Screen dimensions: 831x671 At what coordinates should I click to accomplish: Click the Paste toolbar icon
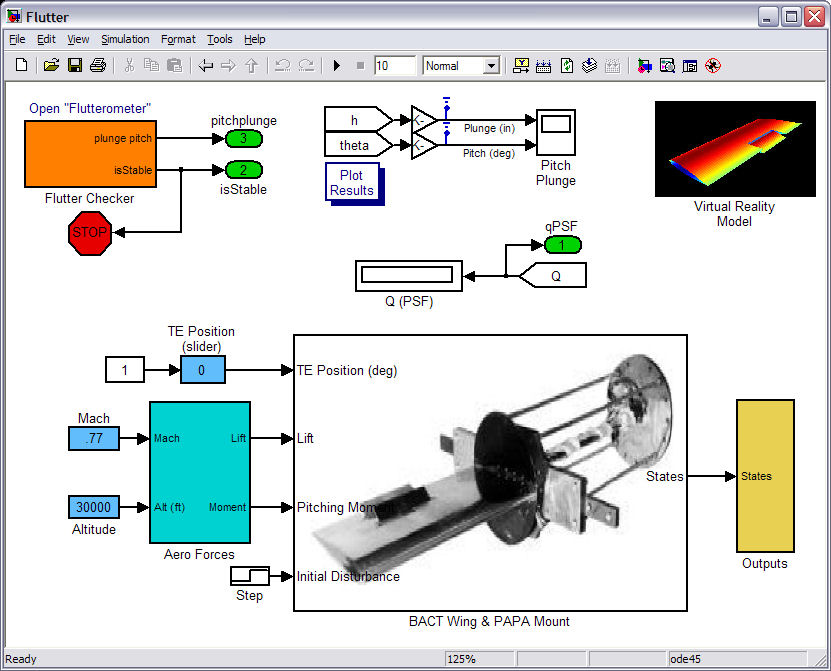pos(174,66)
